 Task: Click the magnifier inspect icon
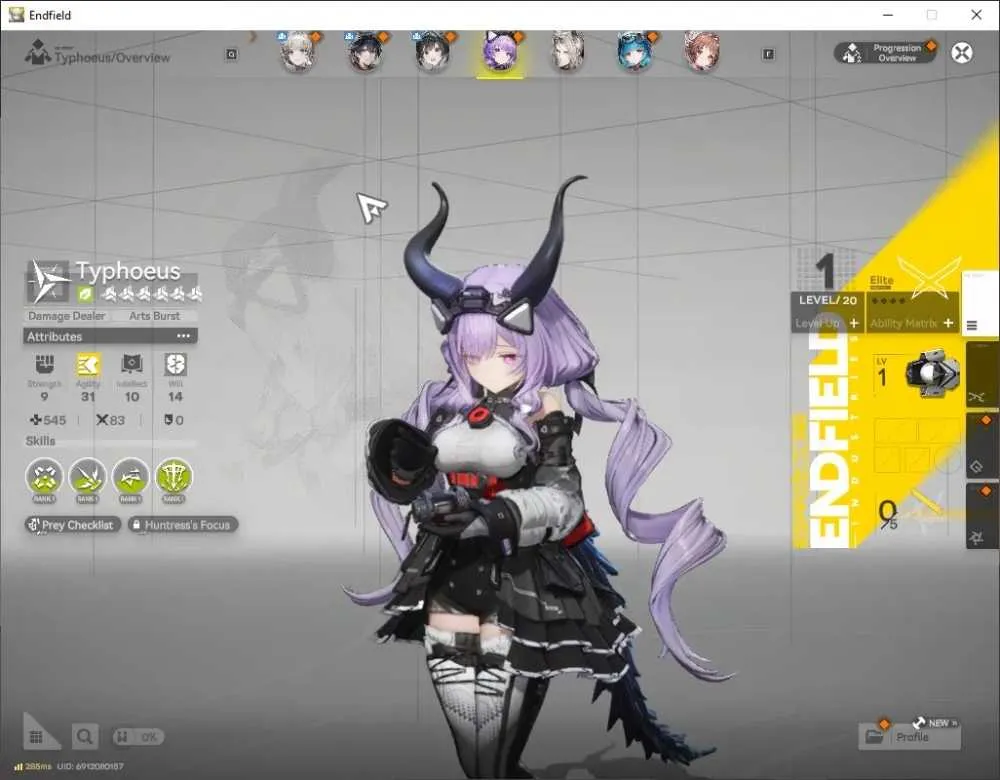click(x=85, y=737)
